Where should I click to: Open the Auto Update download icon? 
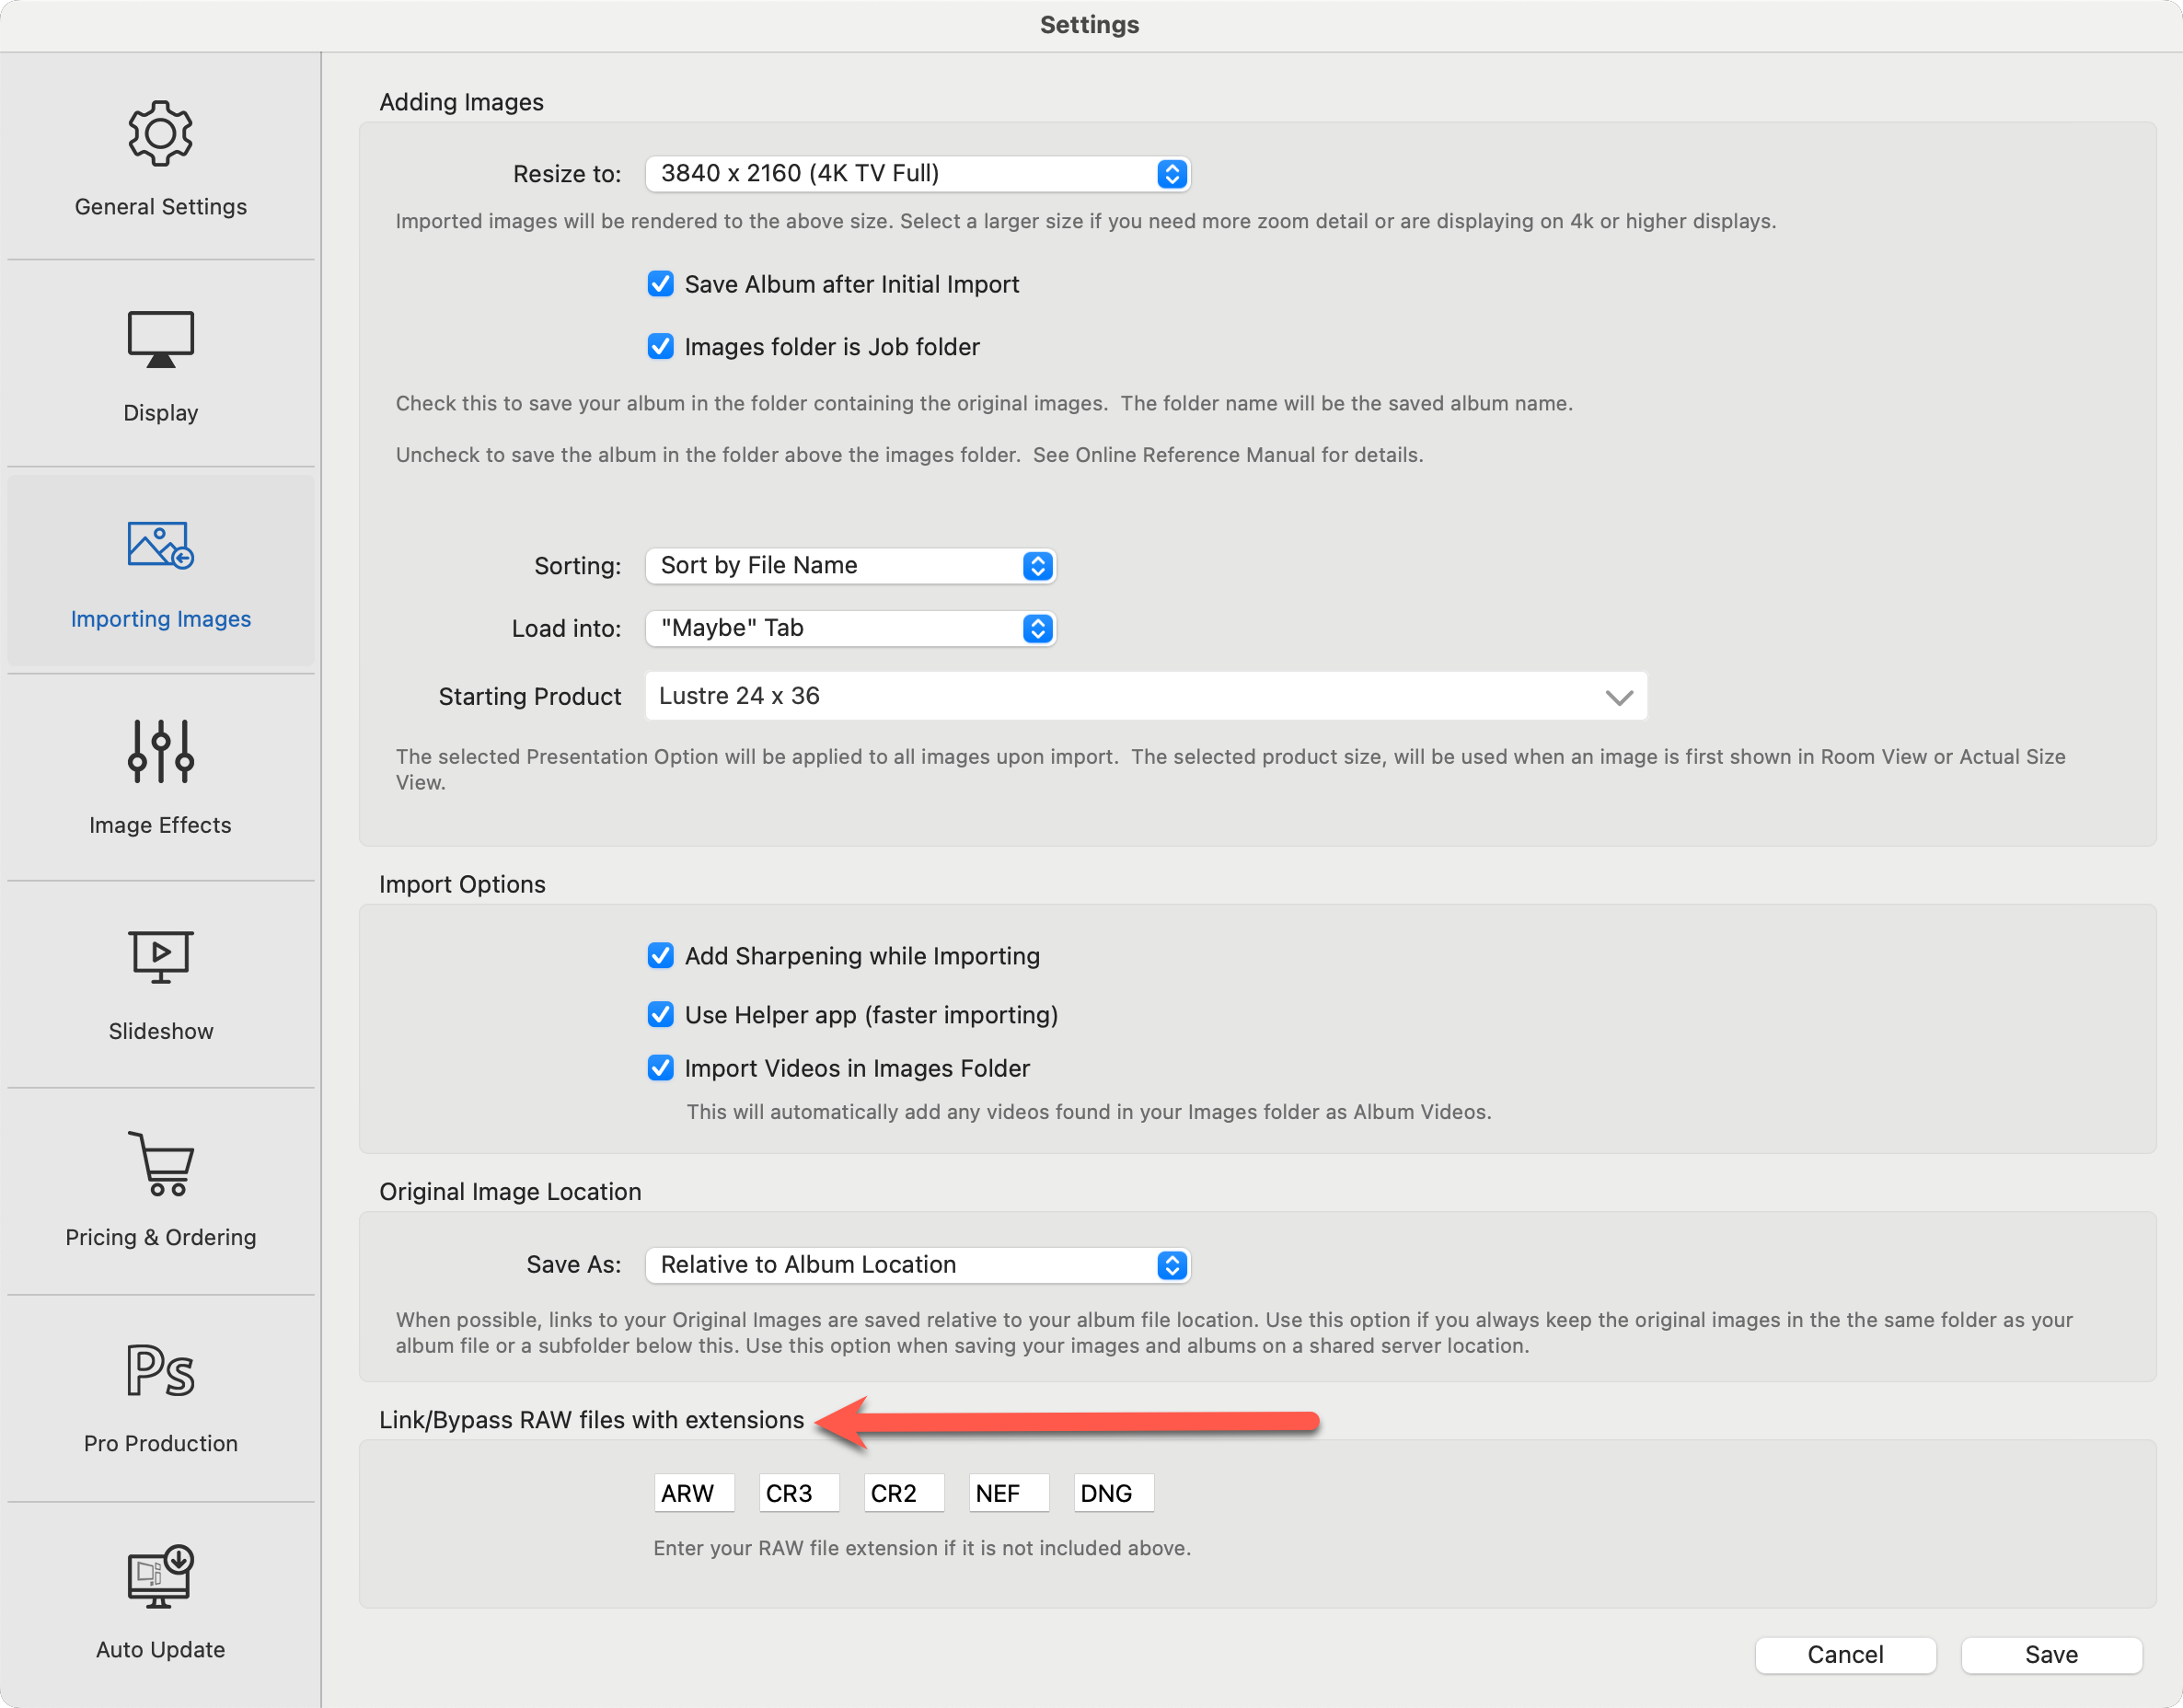(160, 1576)
